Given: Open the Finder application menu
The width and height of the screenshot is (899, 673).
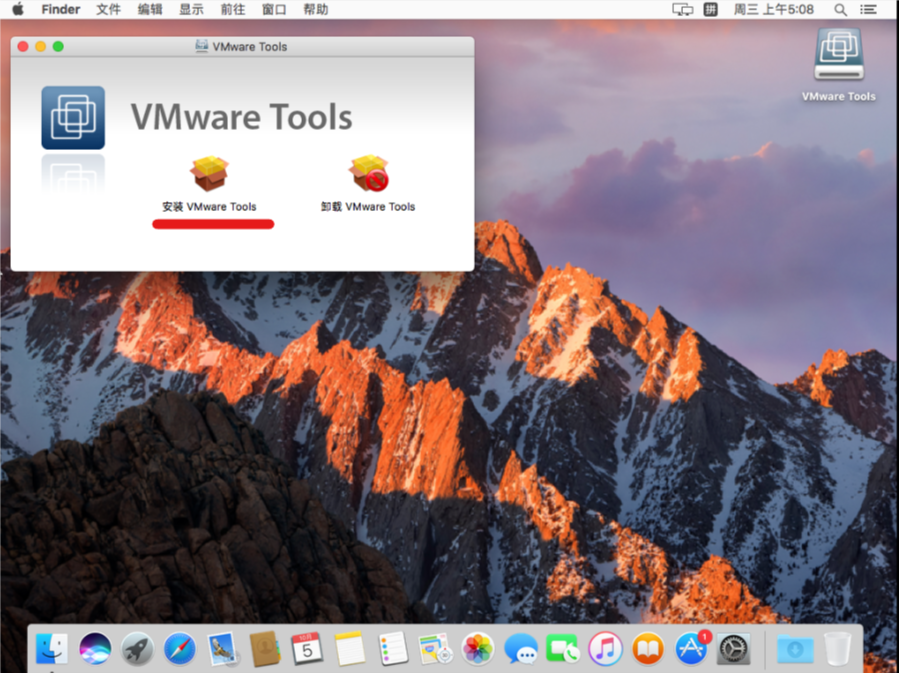Looking at the screenshot, I should tap(61, 10).
